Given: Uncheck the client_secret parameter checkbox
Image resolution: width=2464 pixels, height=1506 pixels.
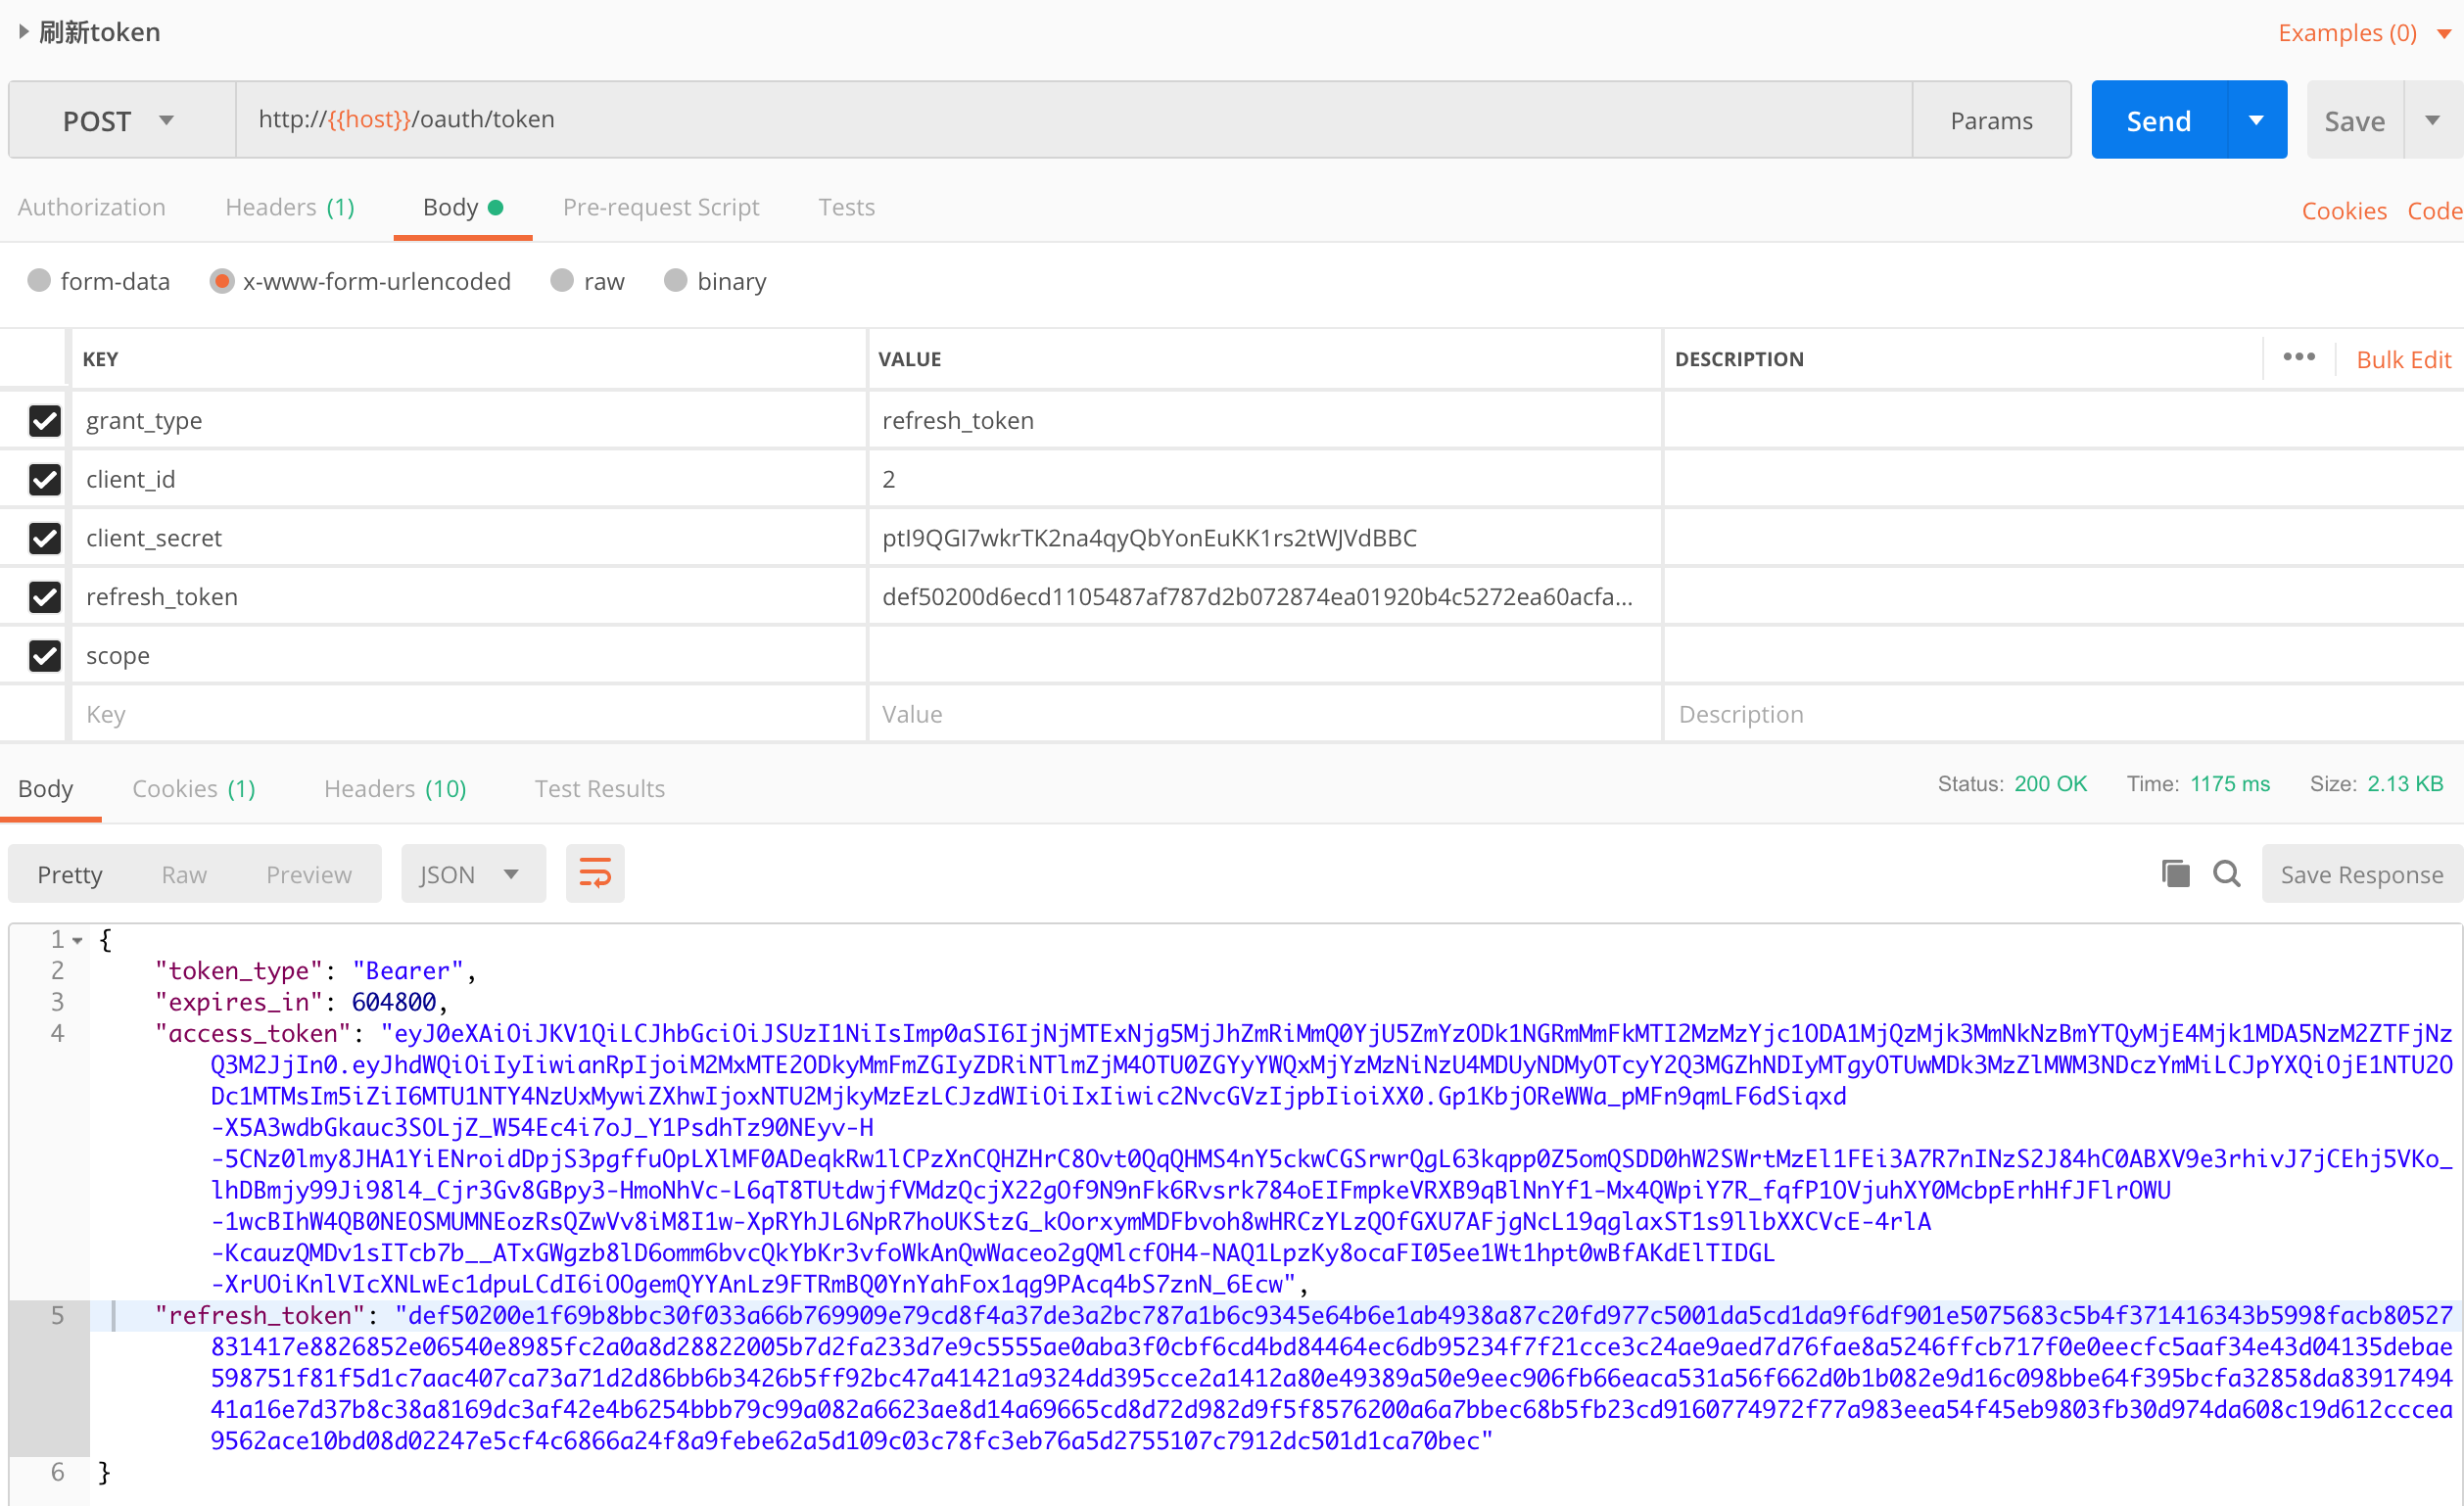Looking at the screenshot, I should click(x=45, y=538).
